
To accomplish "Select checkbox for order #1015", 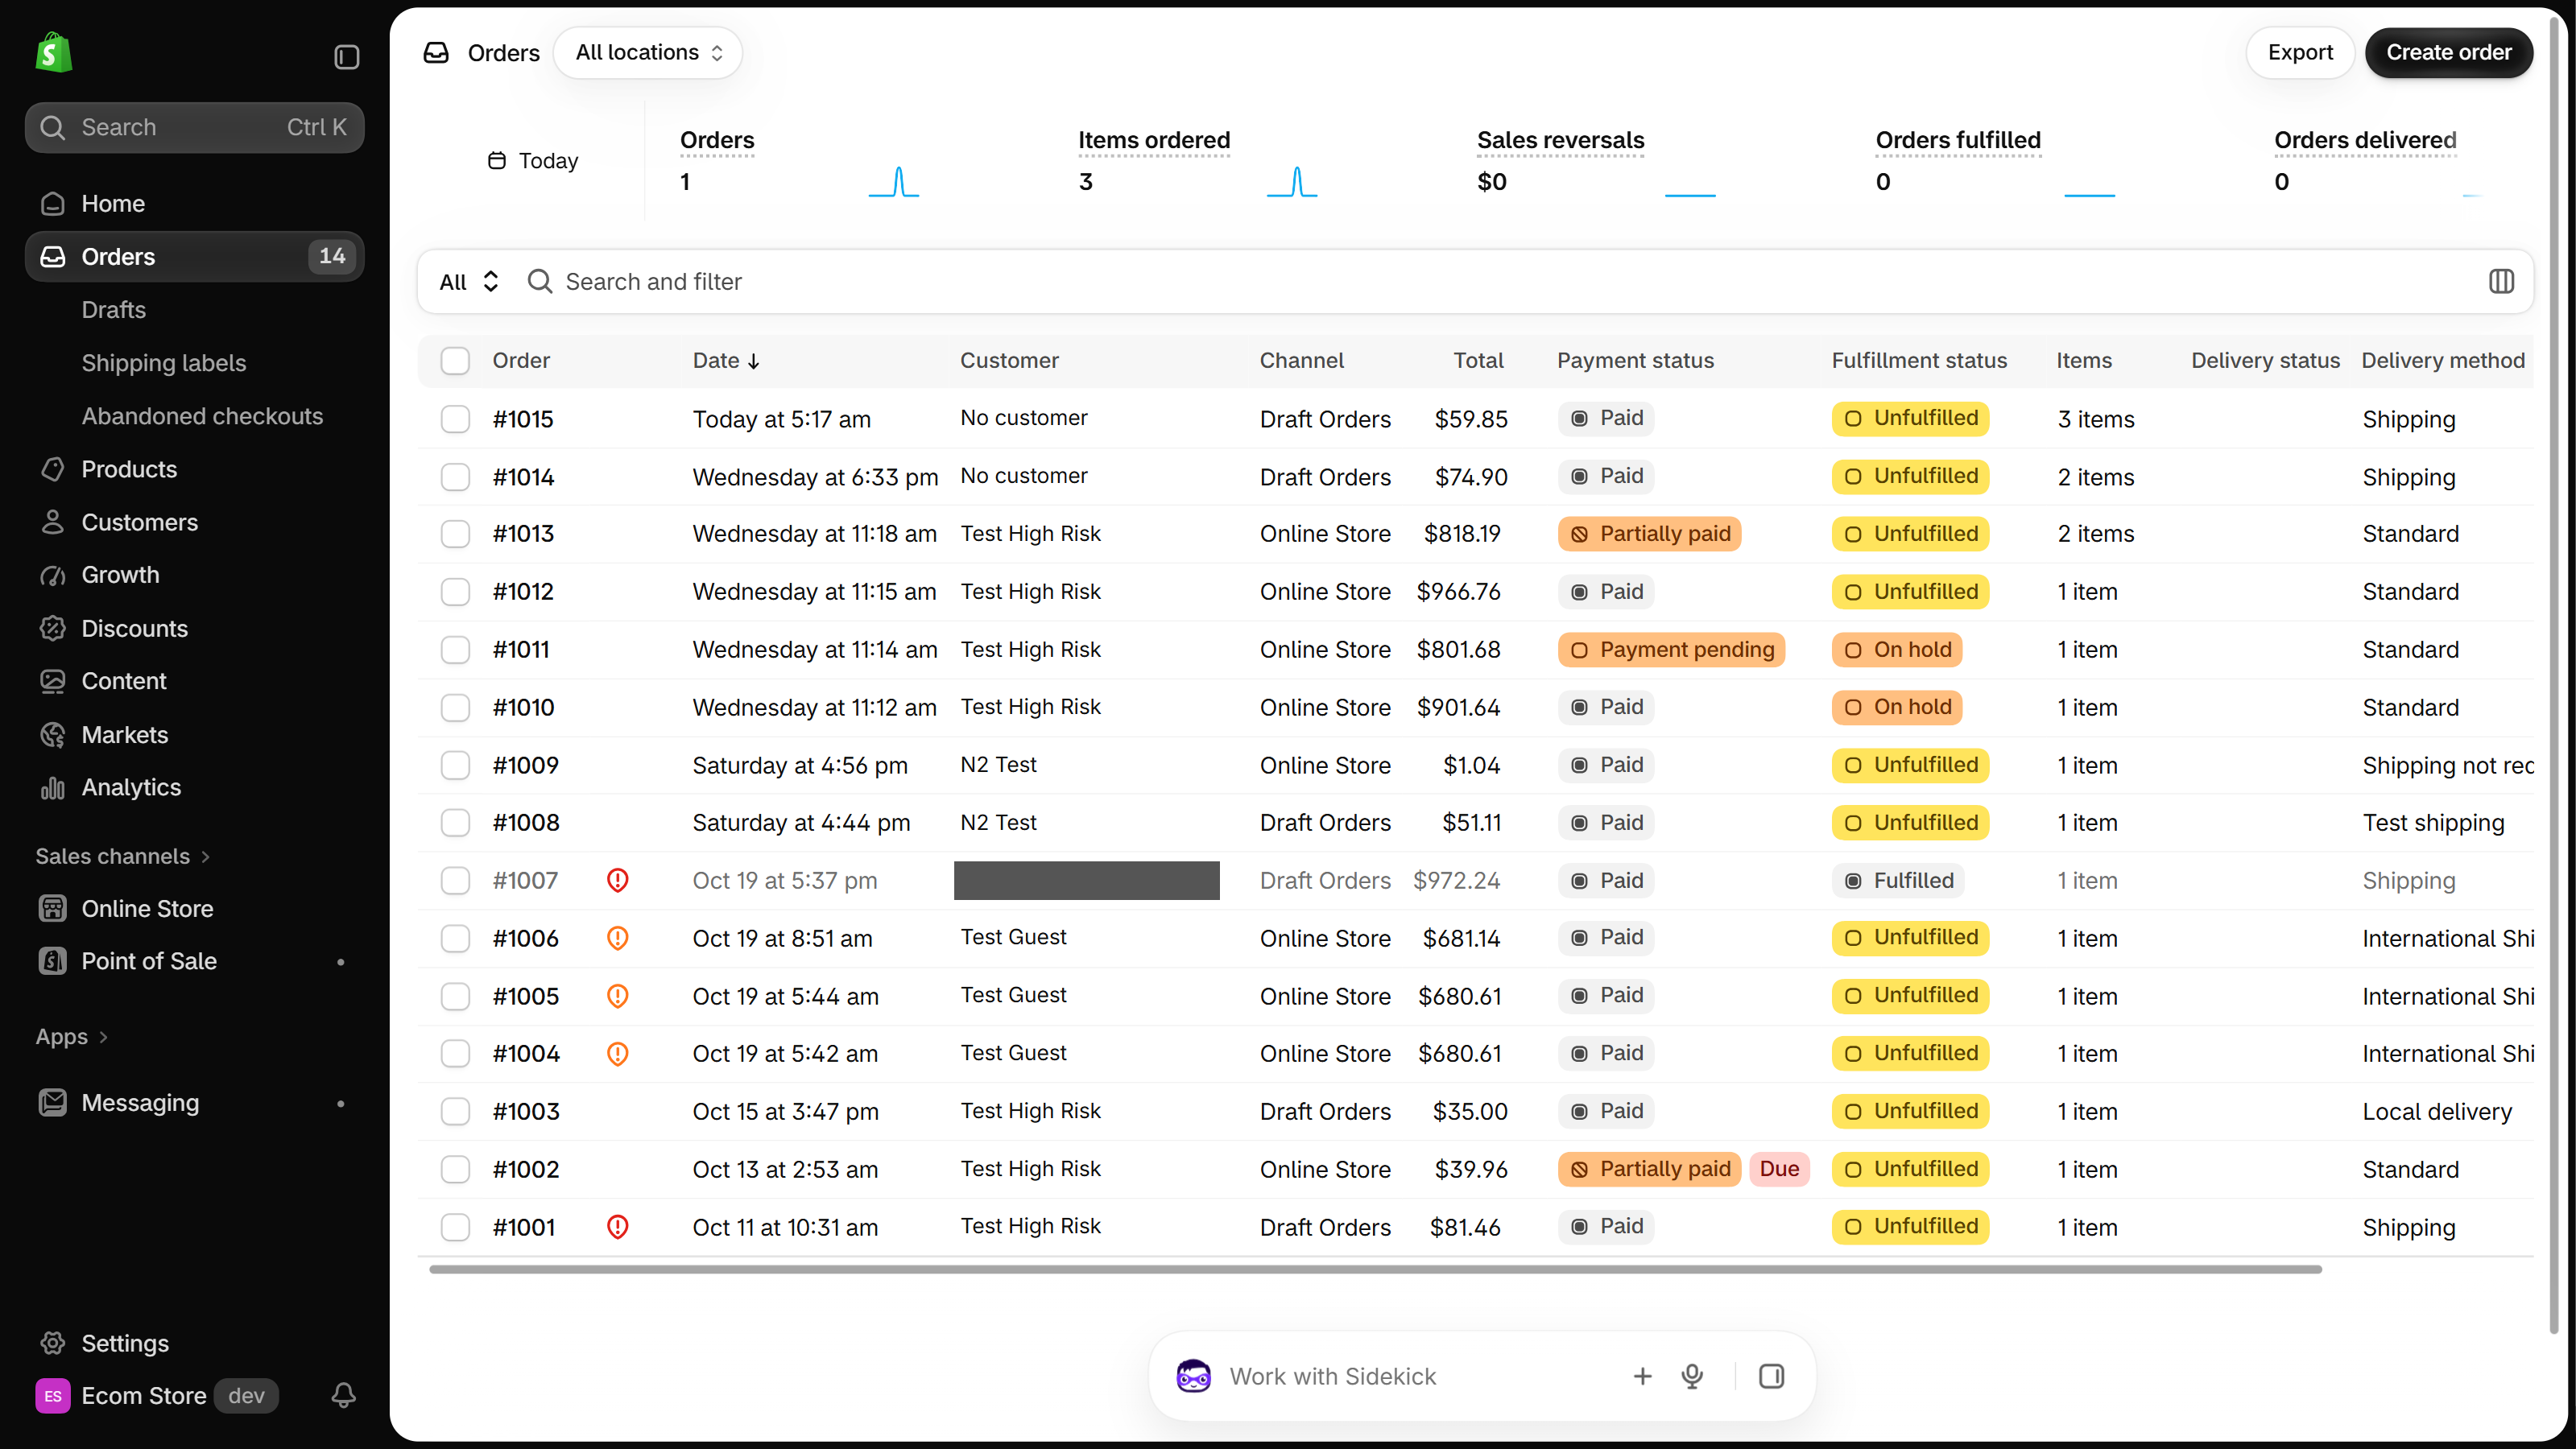I will (455, 419).
